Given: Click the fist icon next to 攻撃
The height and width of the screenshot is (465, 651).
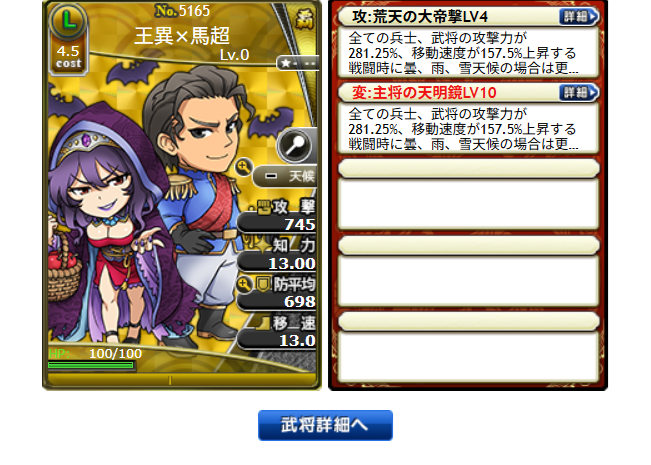Looking at the screenshot, I should pyautogui.click(x=263, y=207).
